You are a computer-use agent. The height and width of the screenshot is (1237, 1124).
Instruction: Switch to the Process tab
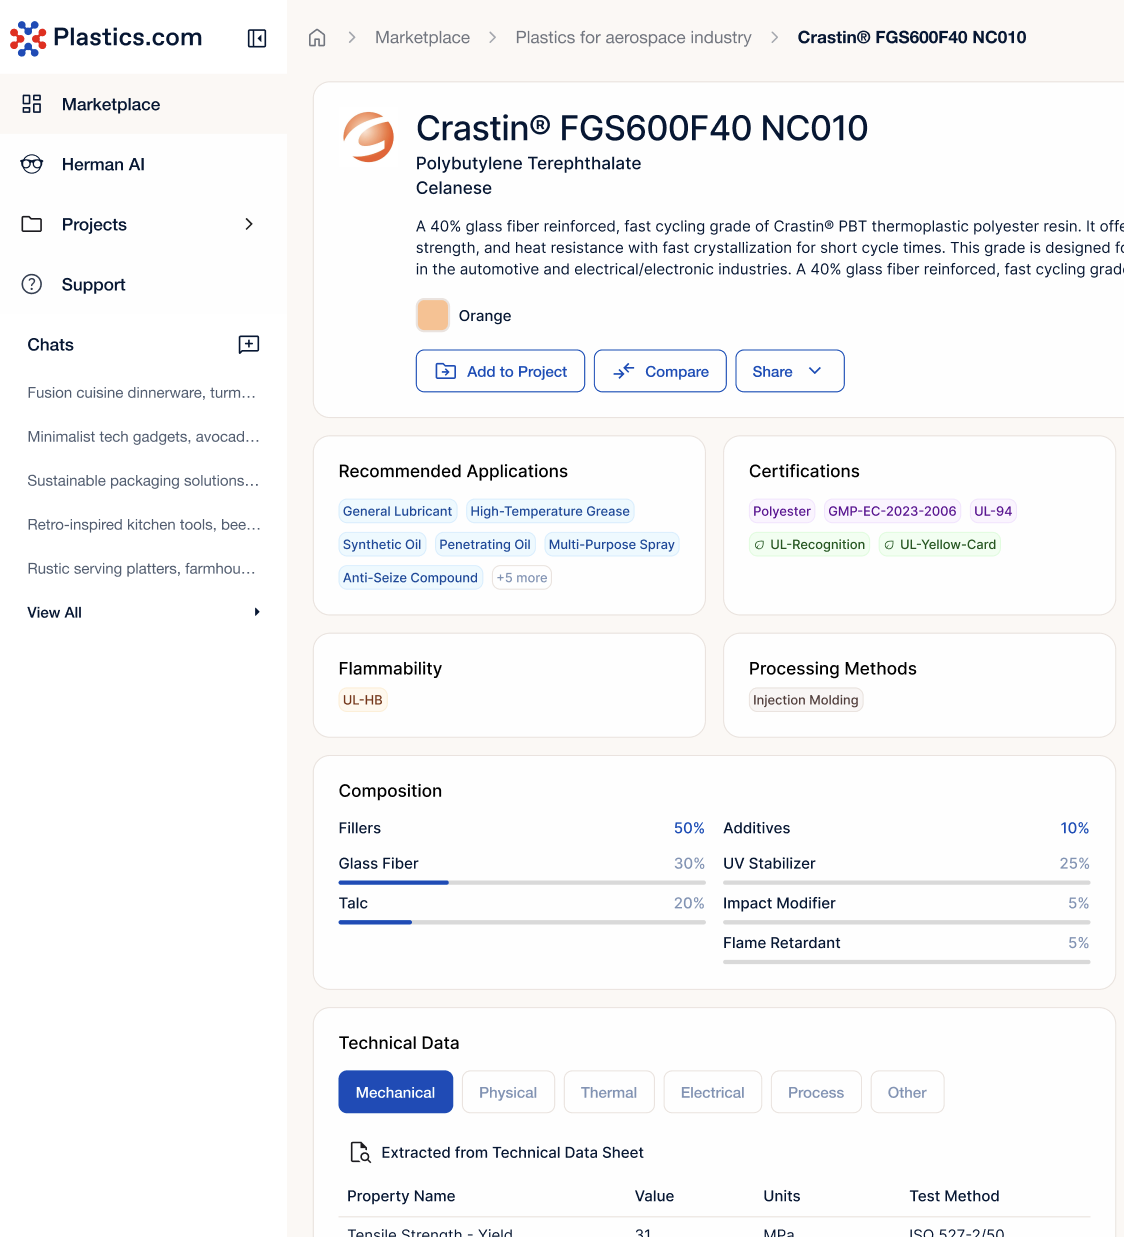tap(816, 1092)
